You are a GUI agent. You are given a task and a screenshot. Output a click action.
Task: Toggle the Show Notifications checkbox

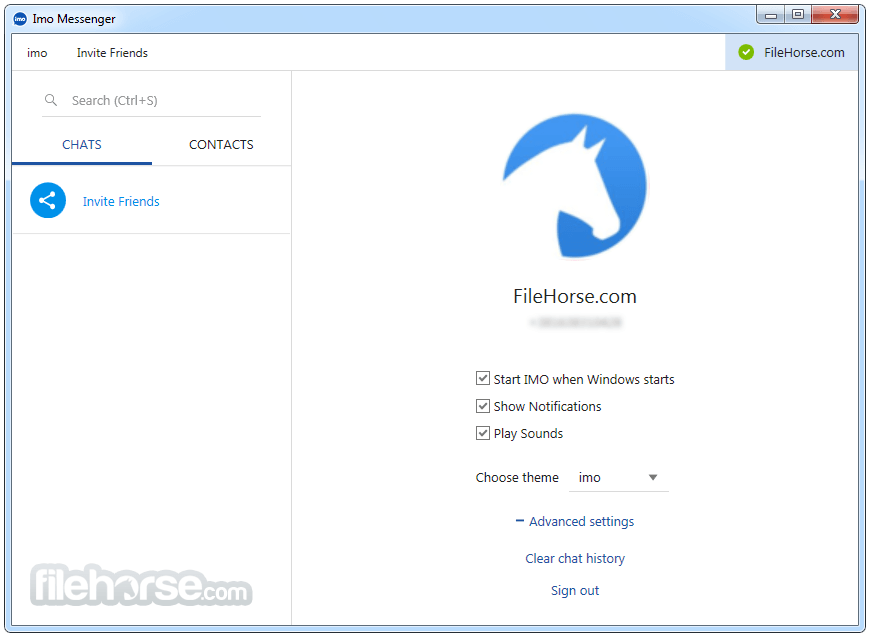click(x=483, y=406)
